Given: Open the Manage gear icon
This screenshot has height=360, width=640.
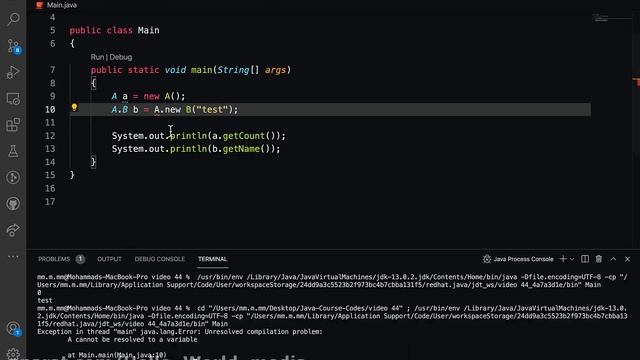Looking at the screenshot, I should coord(13,354).
